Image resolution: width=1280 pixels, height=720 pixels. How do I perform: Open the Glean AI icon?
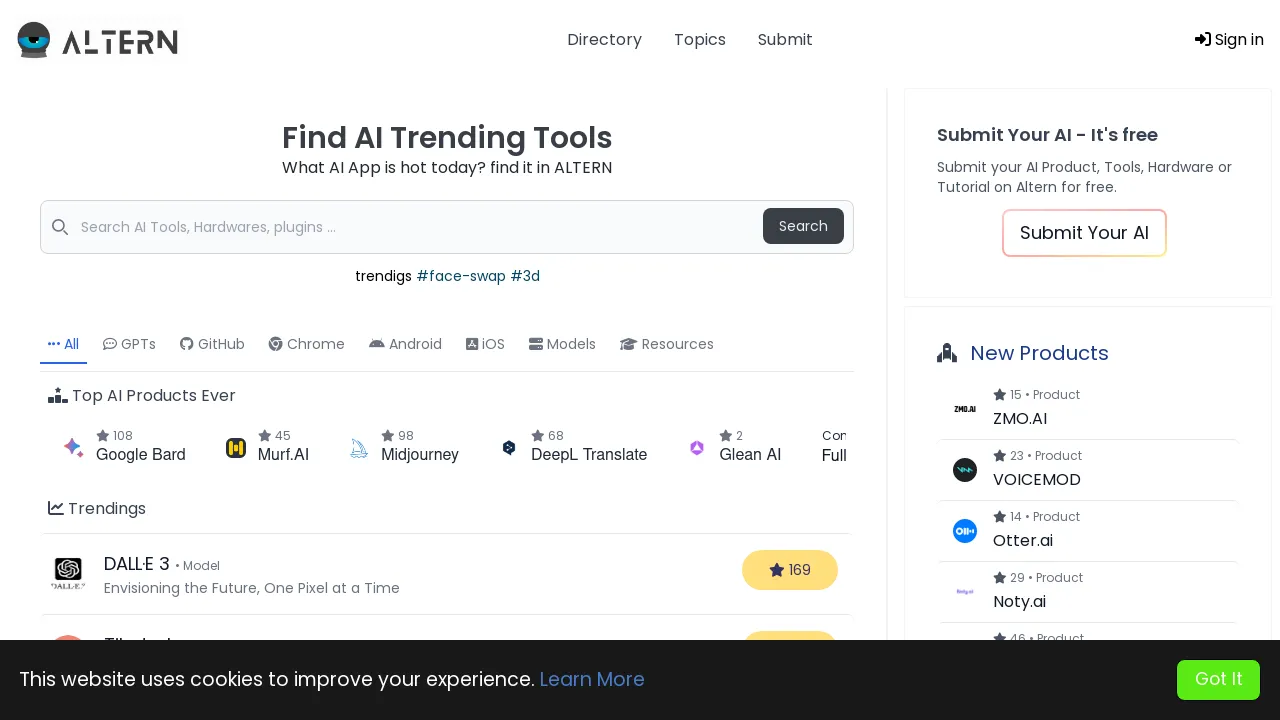point(697,448)
